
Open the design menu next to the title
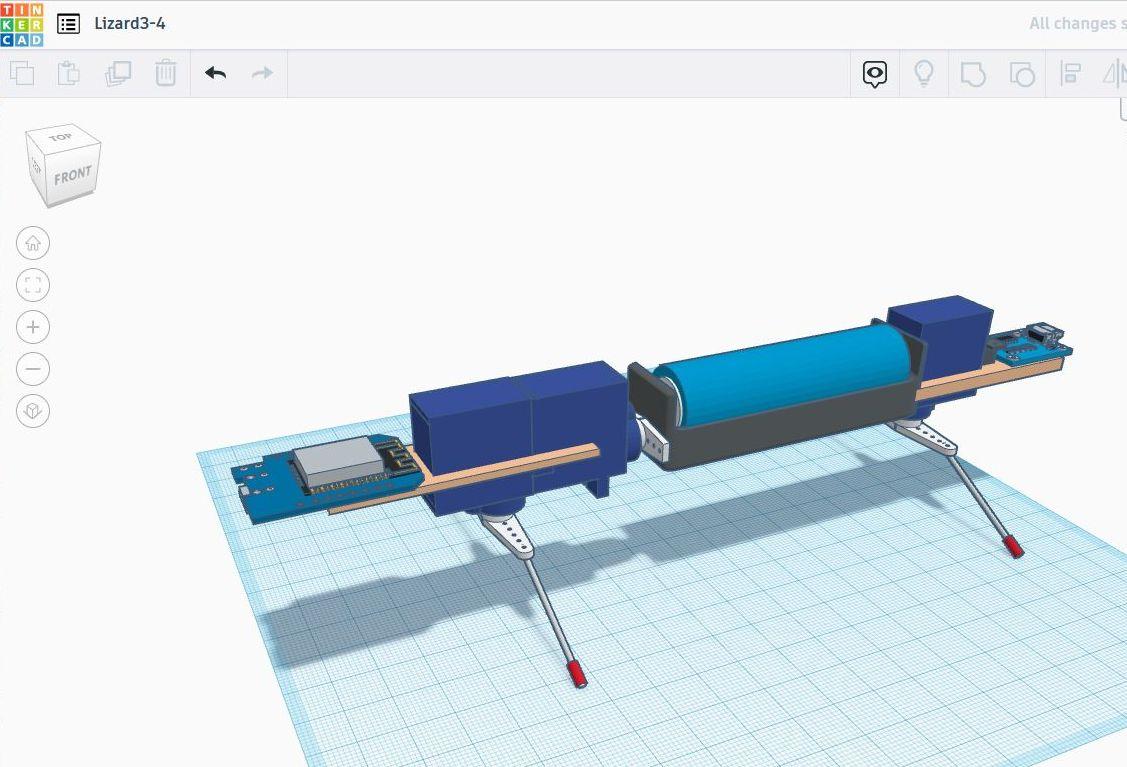click(68, 23)
